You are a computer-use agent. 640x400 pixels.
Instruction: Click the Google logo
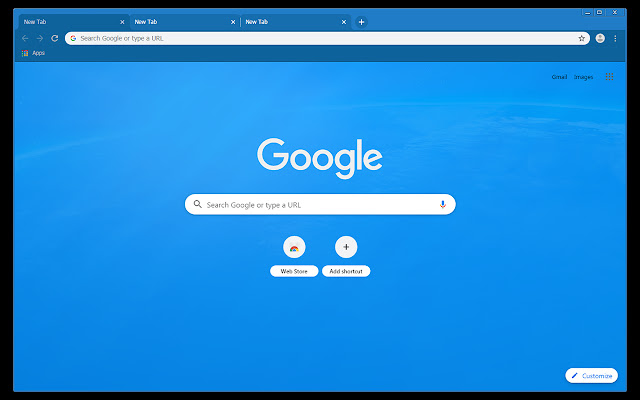point(320,158)
